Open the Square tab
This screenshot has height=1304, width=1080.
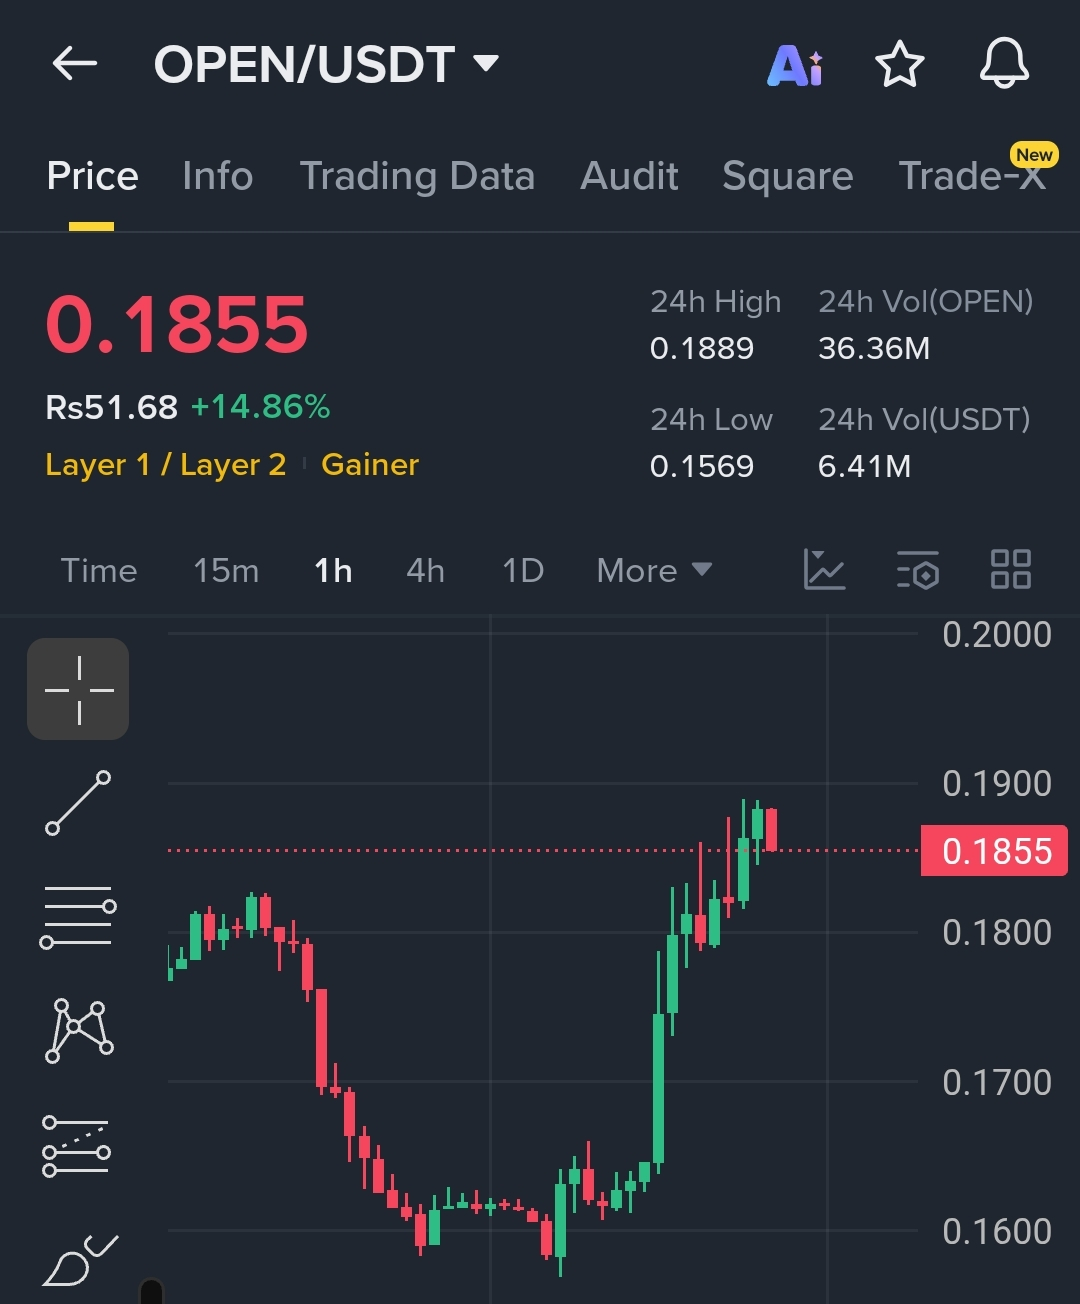[x=788, y=176]
